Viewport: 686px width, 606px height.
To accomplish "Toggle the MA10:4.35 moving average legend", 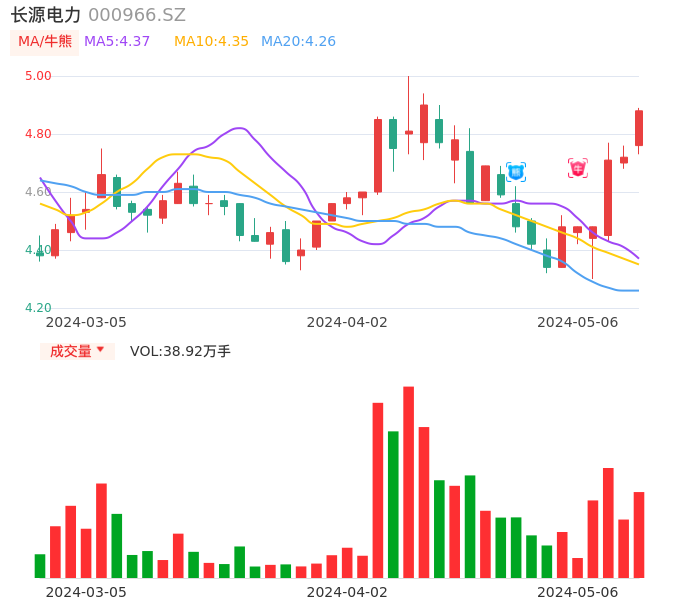I will click(x=211, y=41).
